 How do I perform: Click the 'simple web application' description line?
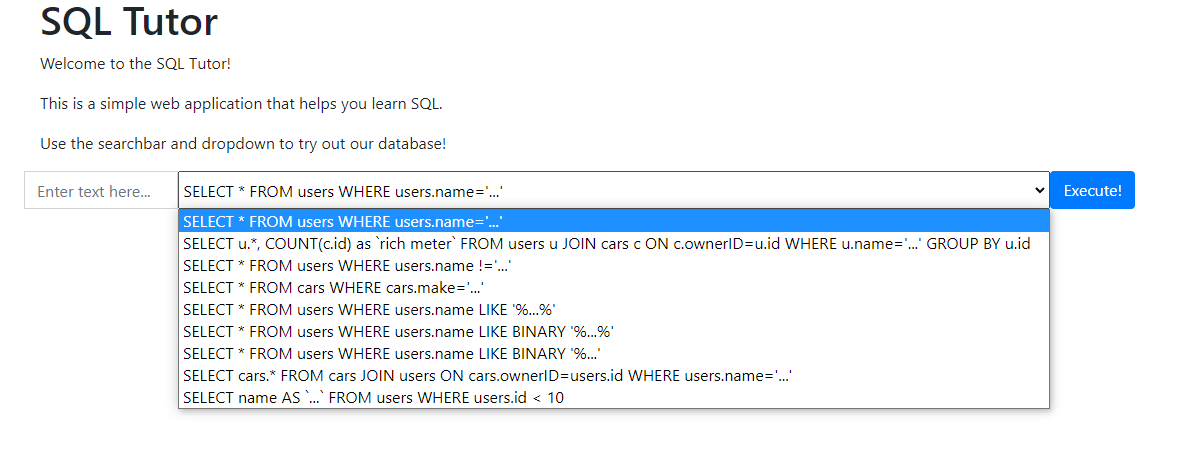(241, 104)
